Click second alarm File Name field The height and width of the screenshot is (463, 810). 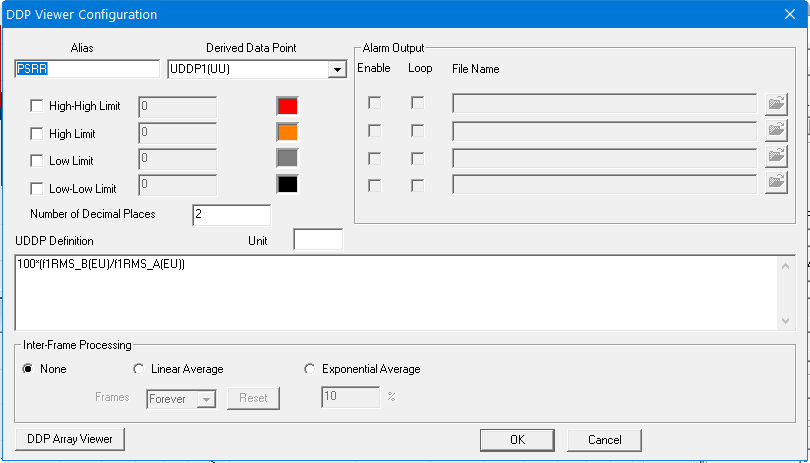pyautogui.click(x=604, y=131)
